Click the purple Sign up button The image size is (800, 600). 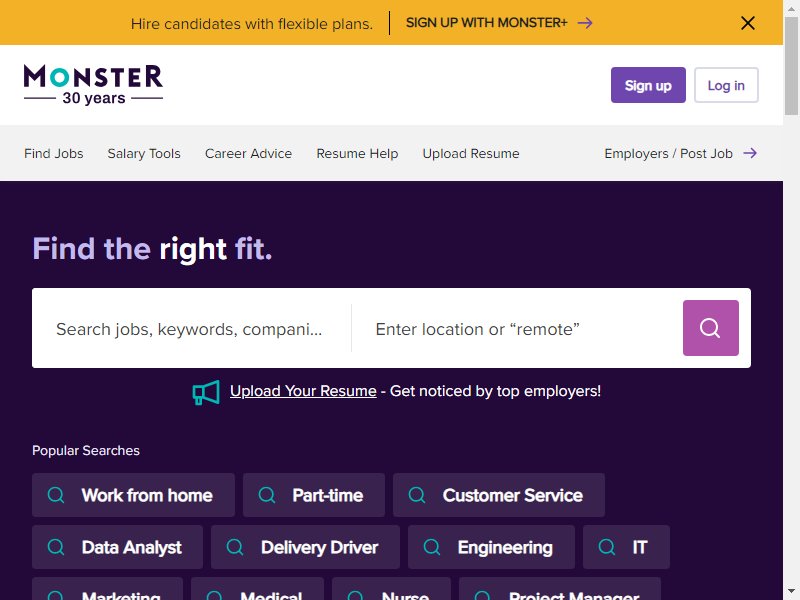point(648,85)
